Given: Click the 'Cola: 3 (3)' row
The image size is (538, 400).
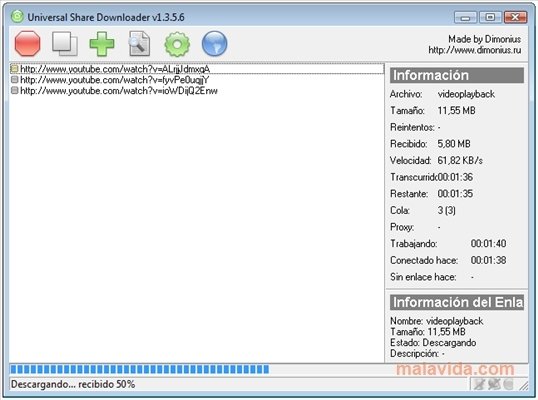Looking at the screenshot, I should coord(423,210).
